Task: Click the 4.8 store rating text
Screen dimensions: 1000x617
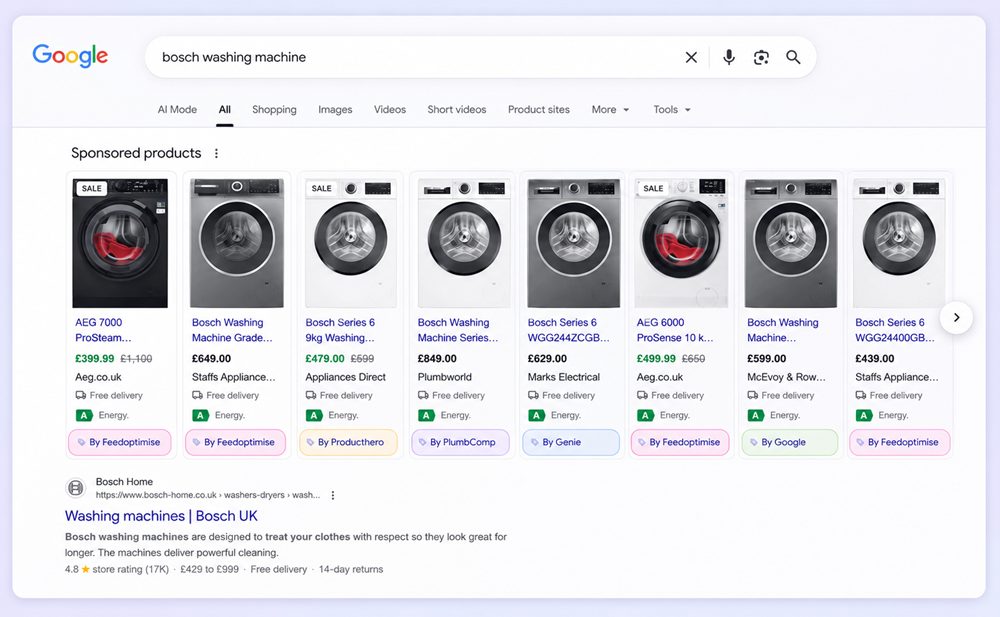Action: pos(117,569)
